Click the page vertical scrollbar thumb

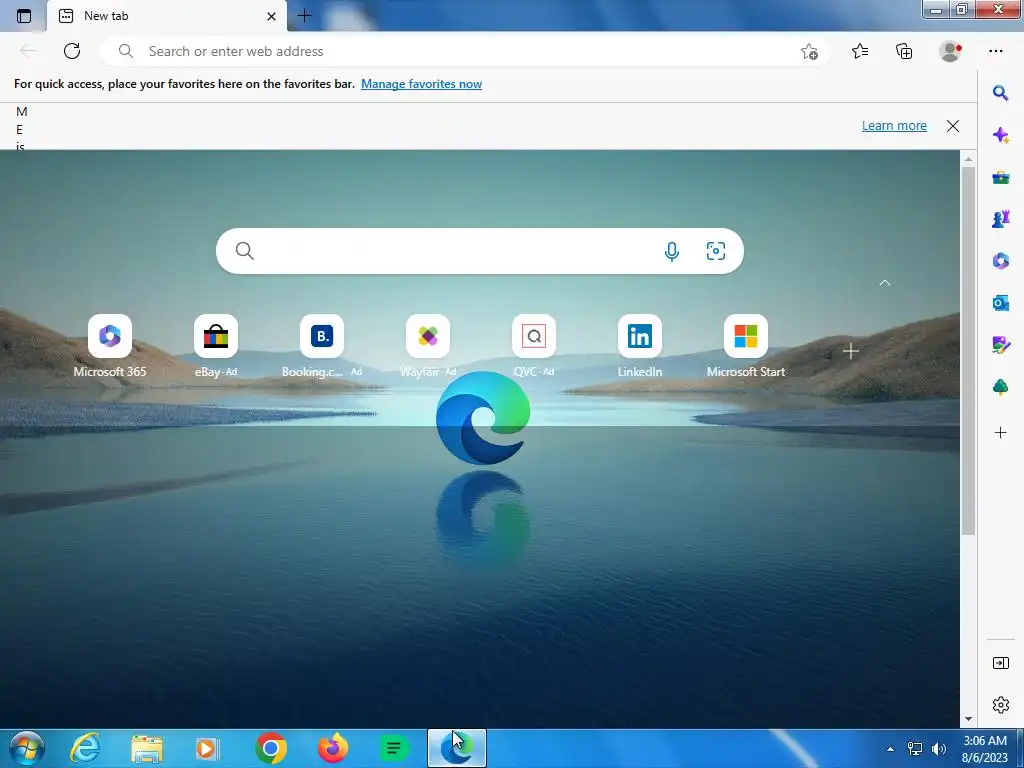(x=968, y=351)
